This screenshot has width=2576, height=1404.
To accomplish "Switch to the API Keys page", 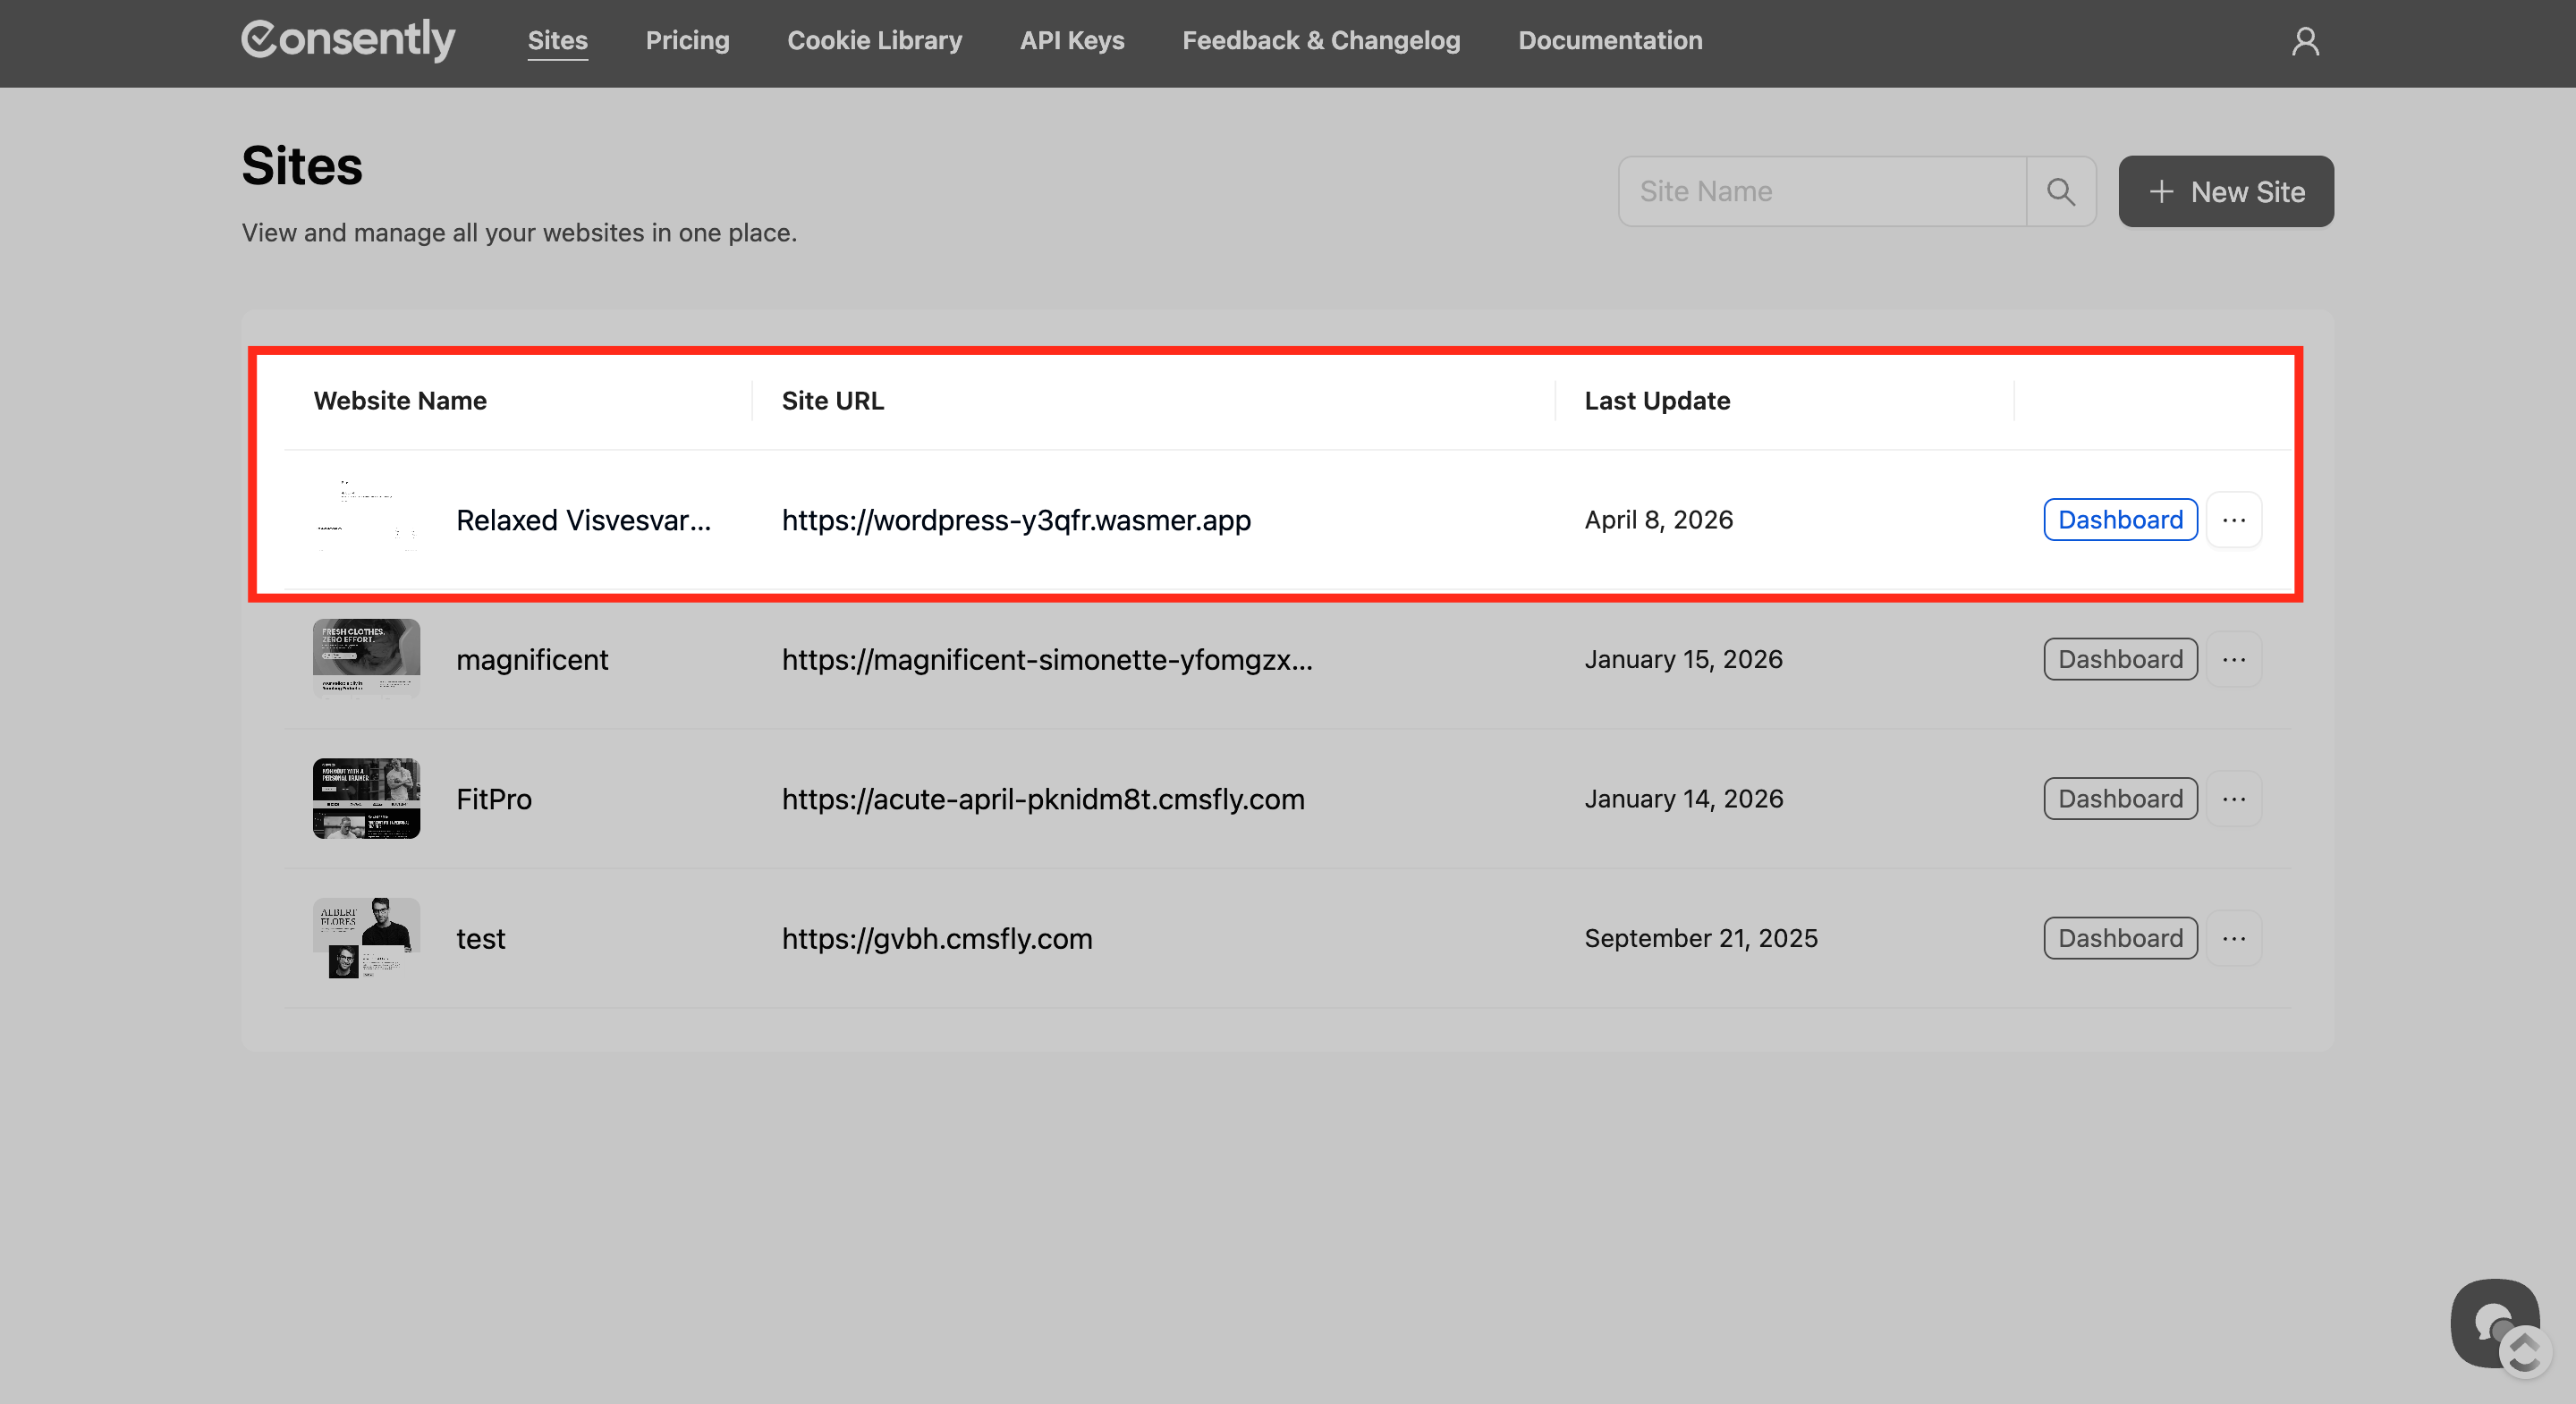I will tap(1072, 40).
